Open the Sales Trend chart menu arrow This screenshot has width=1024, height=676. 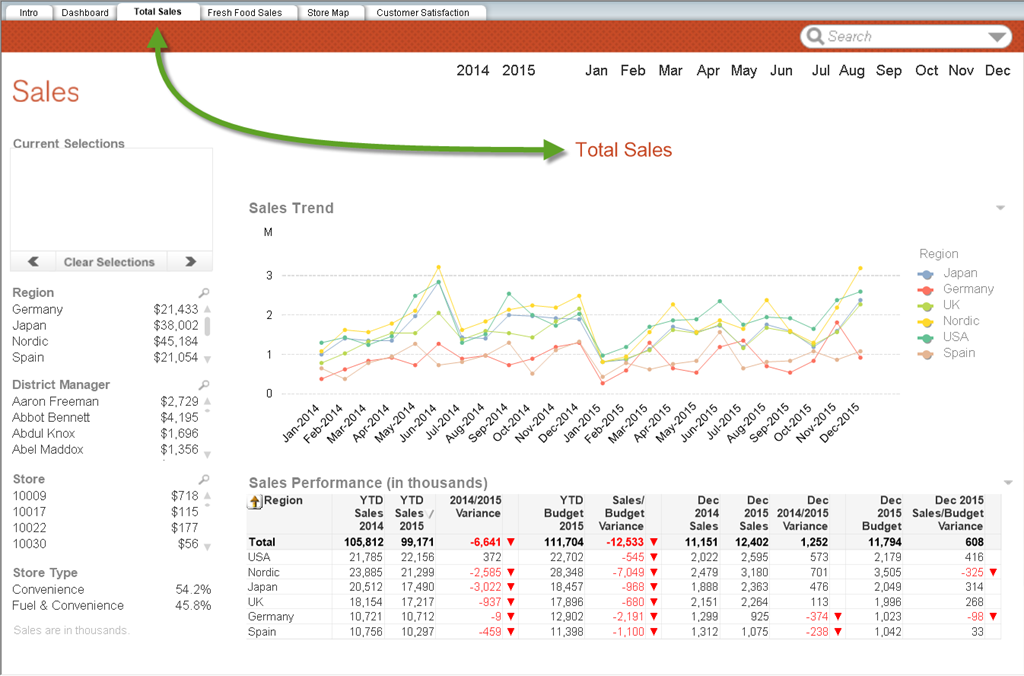[x=1000, y=208]
